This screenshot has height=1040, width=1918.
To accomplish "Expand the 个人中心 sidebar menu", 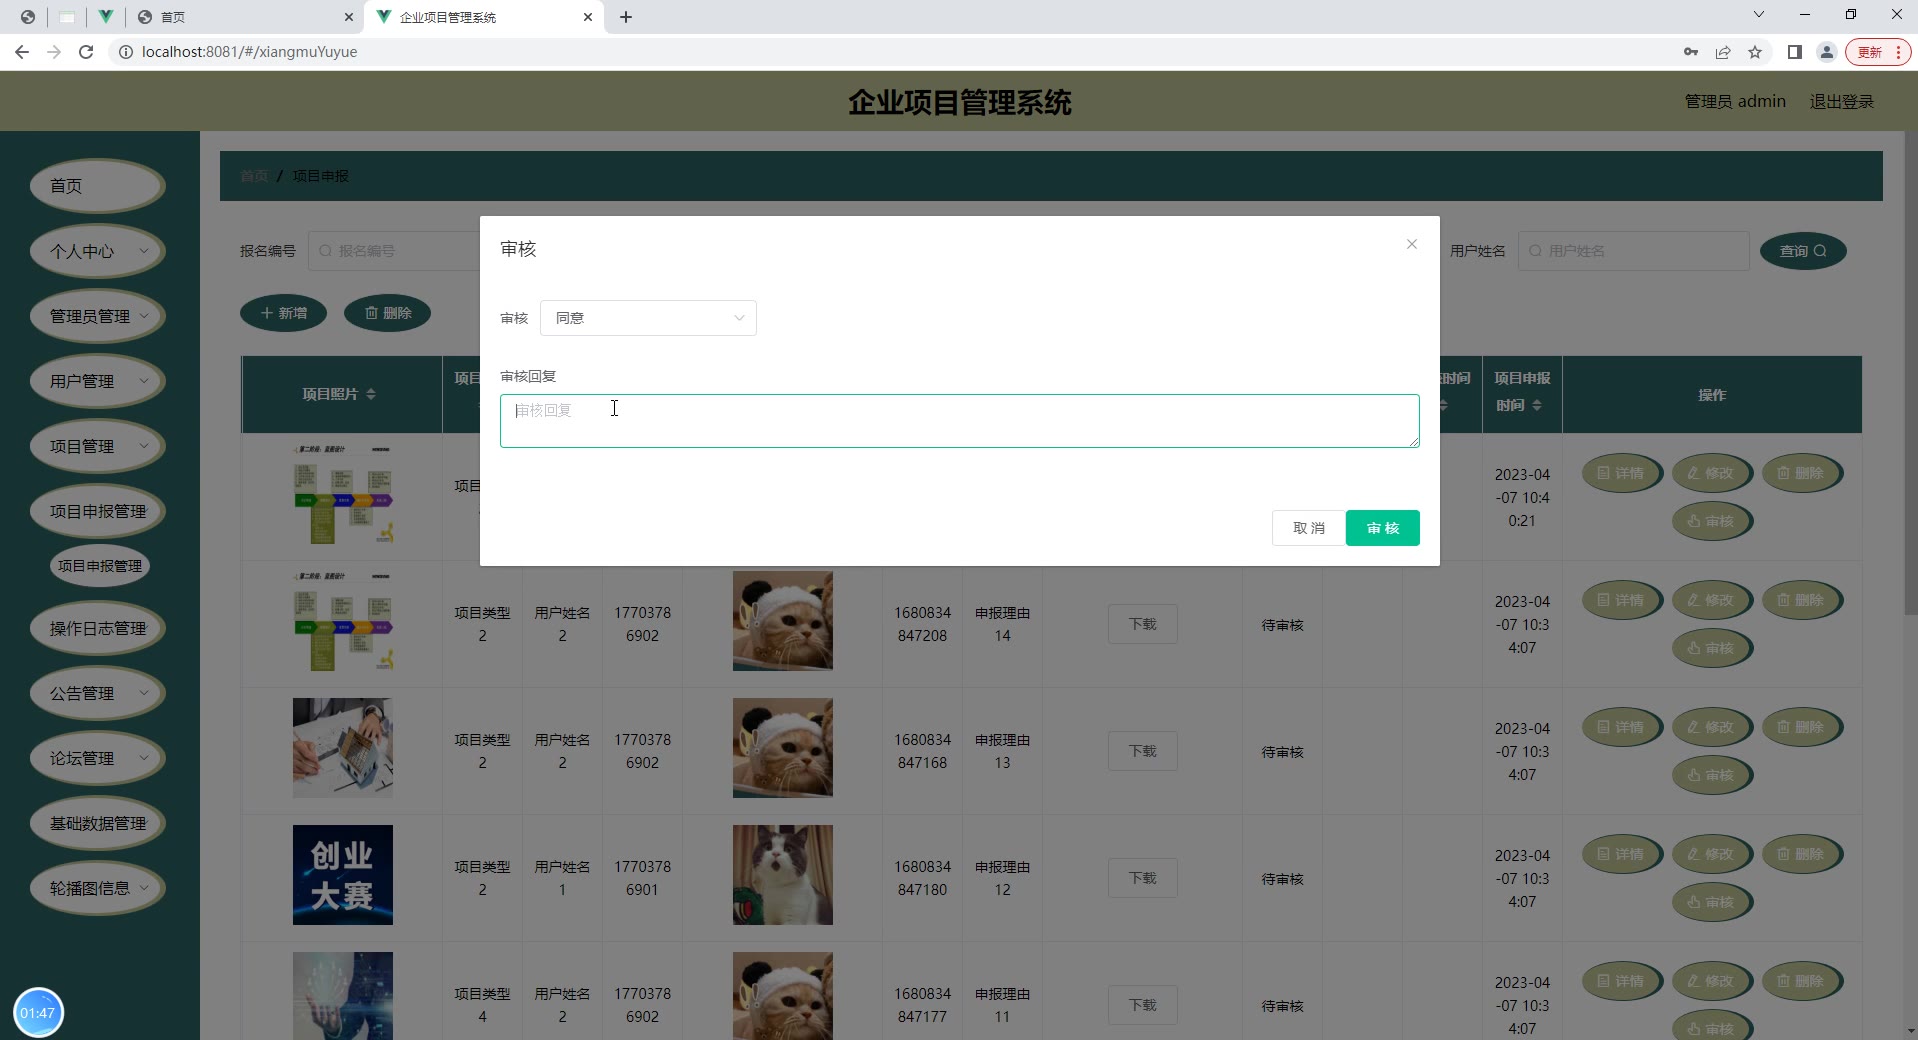I will tap(98, 251).
